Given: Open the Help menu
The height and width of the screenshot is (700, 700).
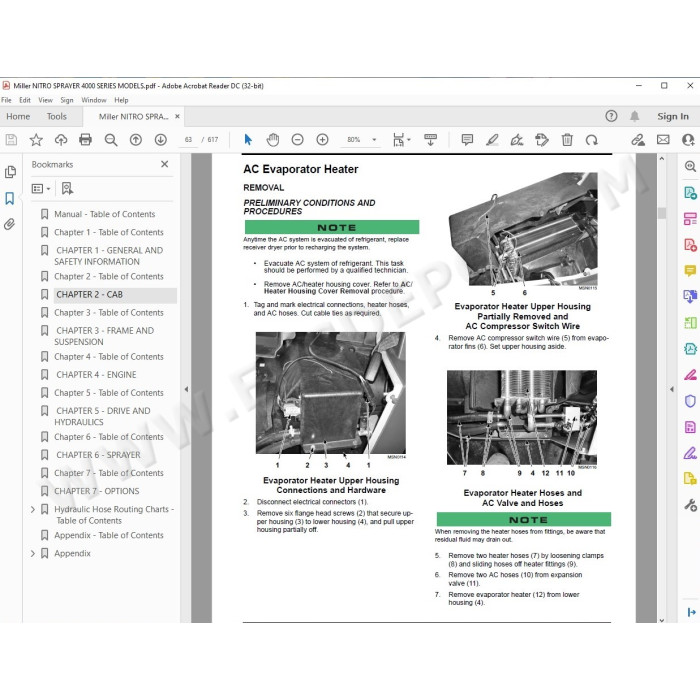Looking at the screenshot, I should tap(121, 100).
